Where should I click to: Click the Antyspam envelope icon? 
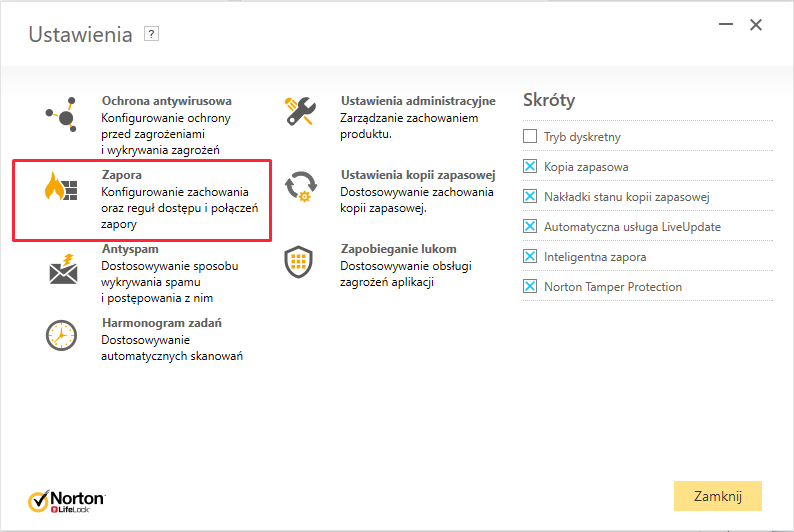point(63,269)
